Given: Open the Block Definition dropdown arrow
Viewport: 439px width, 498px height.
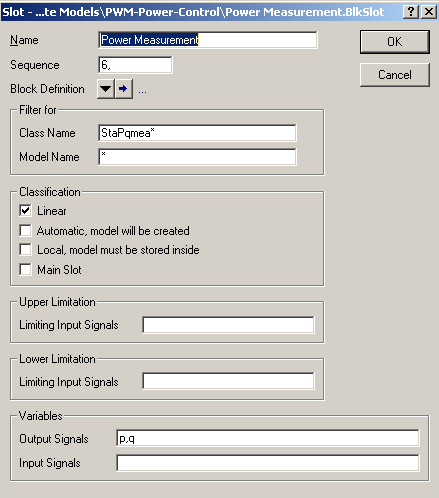Looking at the screenshot, I should 106,89.
